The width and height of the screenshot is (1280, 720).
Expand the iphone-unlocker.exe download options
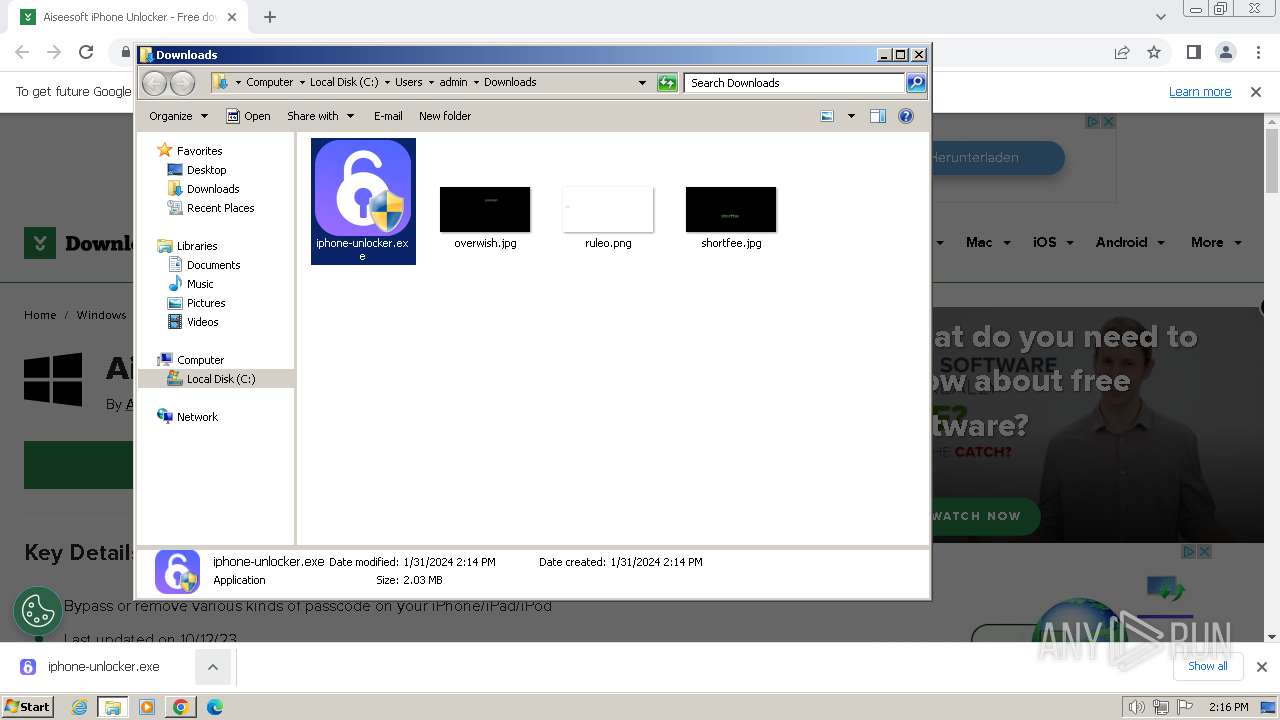pyautogui.click(x=213, y=667)
